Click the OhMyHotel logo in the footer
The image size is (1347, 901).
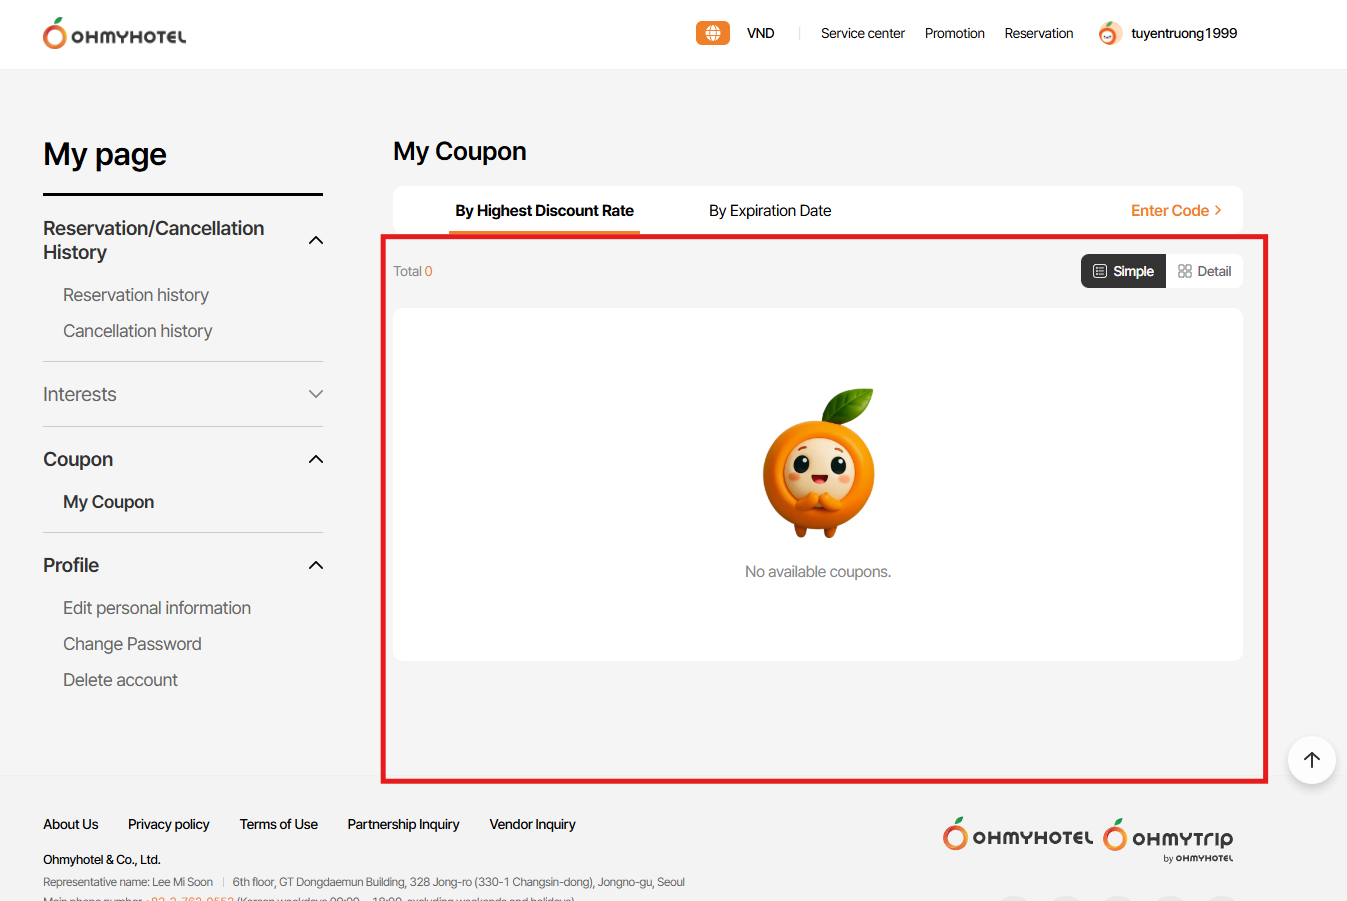tap(1018, 835)
